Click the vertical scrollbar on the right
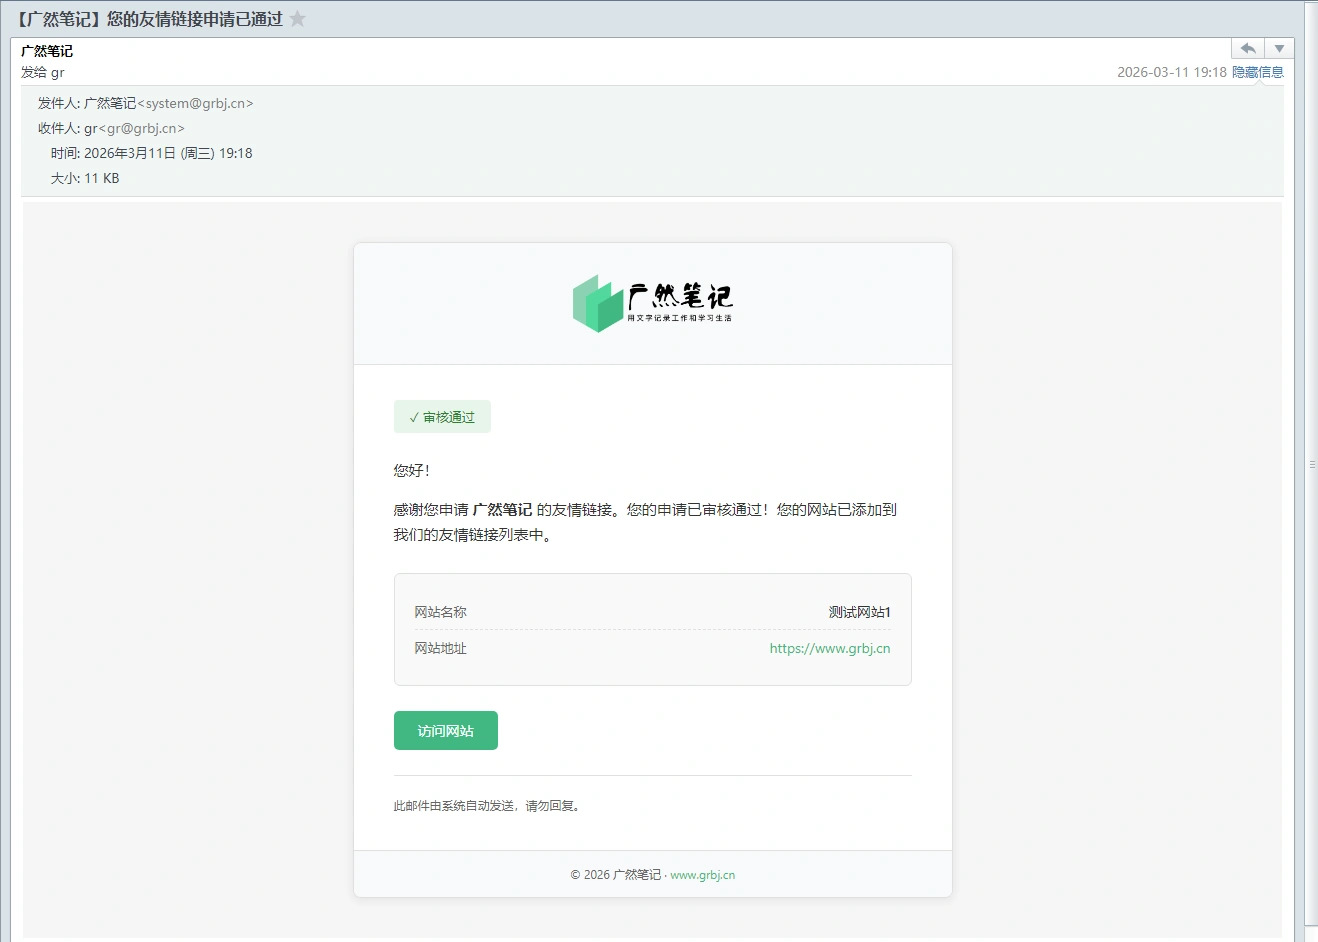The width and height of the screenshot is (1318, 942). click(1299, 600)
